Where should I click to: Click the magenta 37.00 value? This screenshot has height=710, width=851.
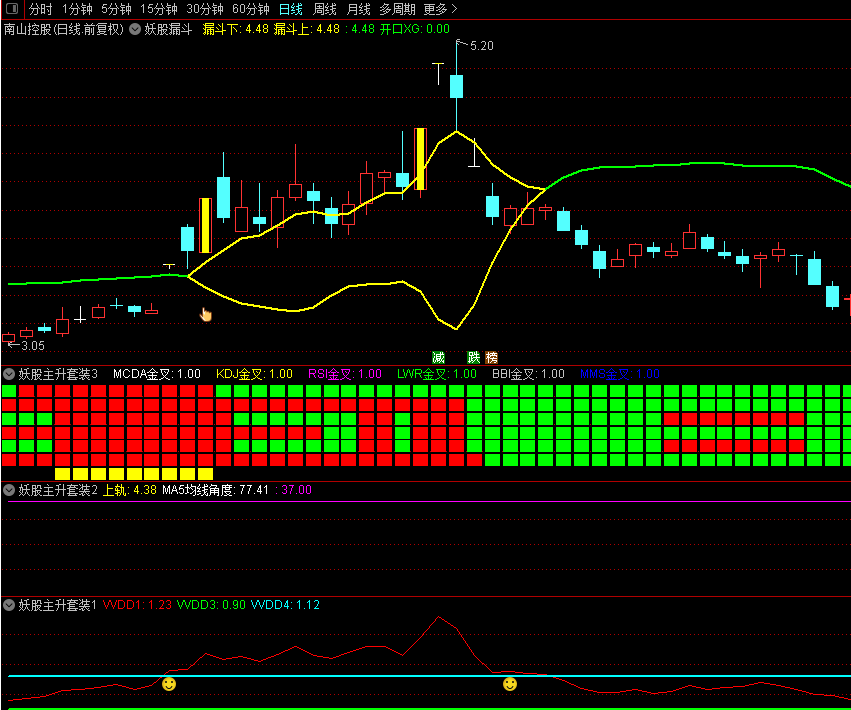pyautogui.click(x=297, y=490)
